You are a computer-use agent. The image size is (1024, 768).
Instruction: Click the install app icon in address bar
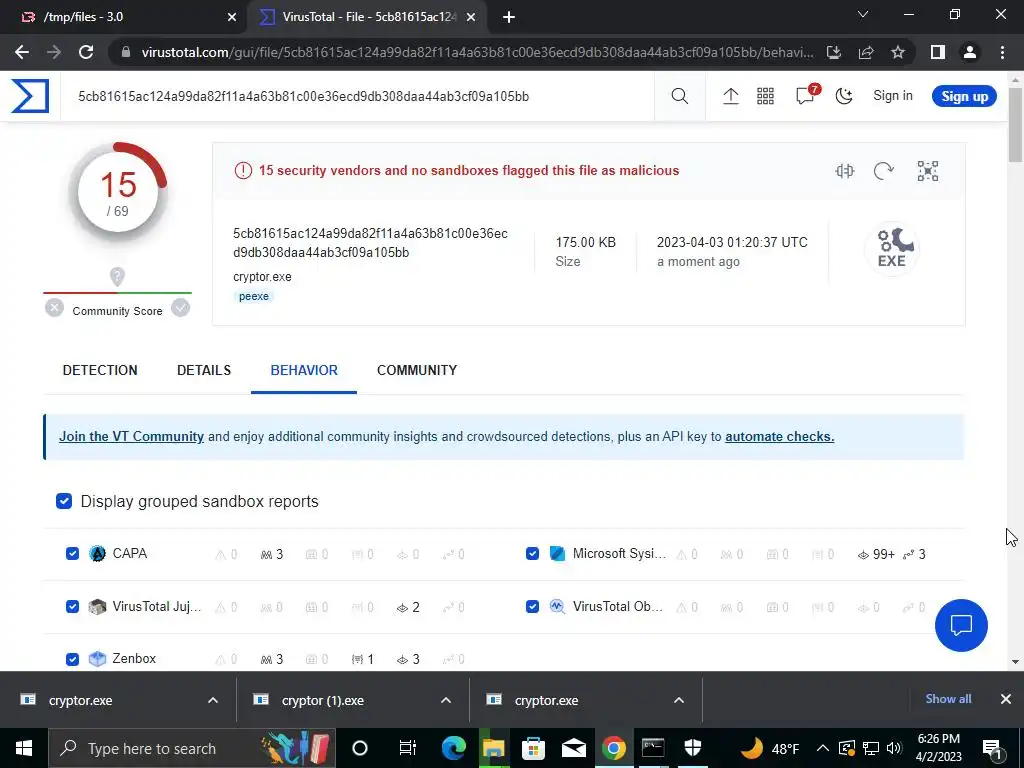(834, 52)
